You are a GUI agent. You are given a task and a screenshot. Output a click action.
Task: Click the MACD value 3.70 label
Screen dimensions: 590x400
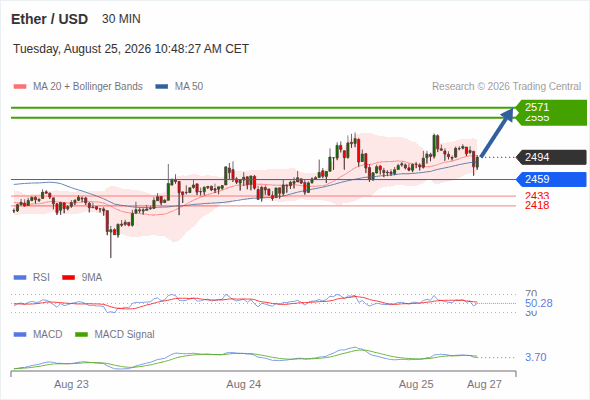pos(535,357)
